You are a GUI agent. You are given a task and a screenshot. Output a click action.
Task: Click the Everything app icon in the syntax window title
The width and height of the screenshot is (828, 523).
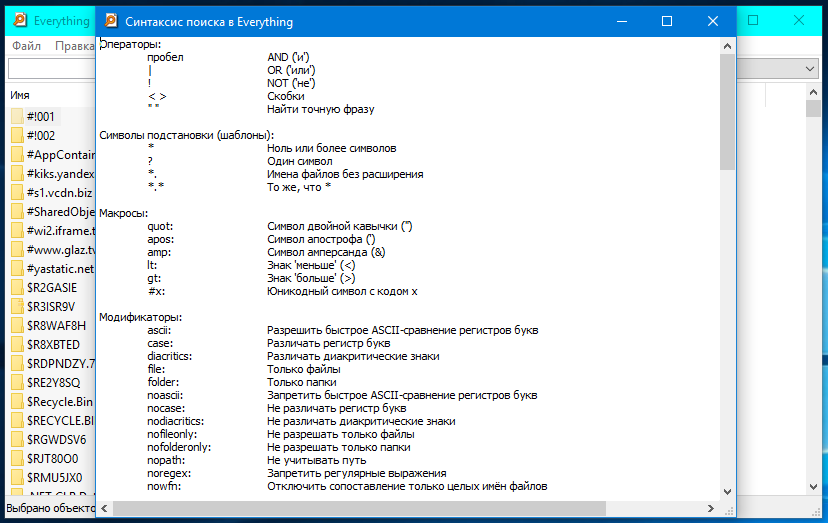(111, 21)
